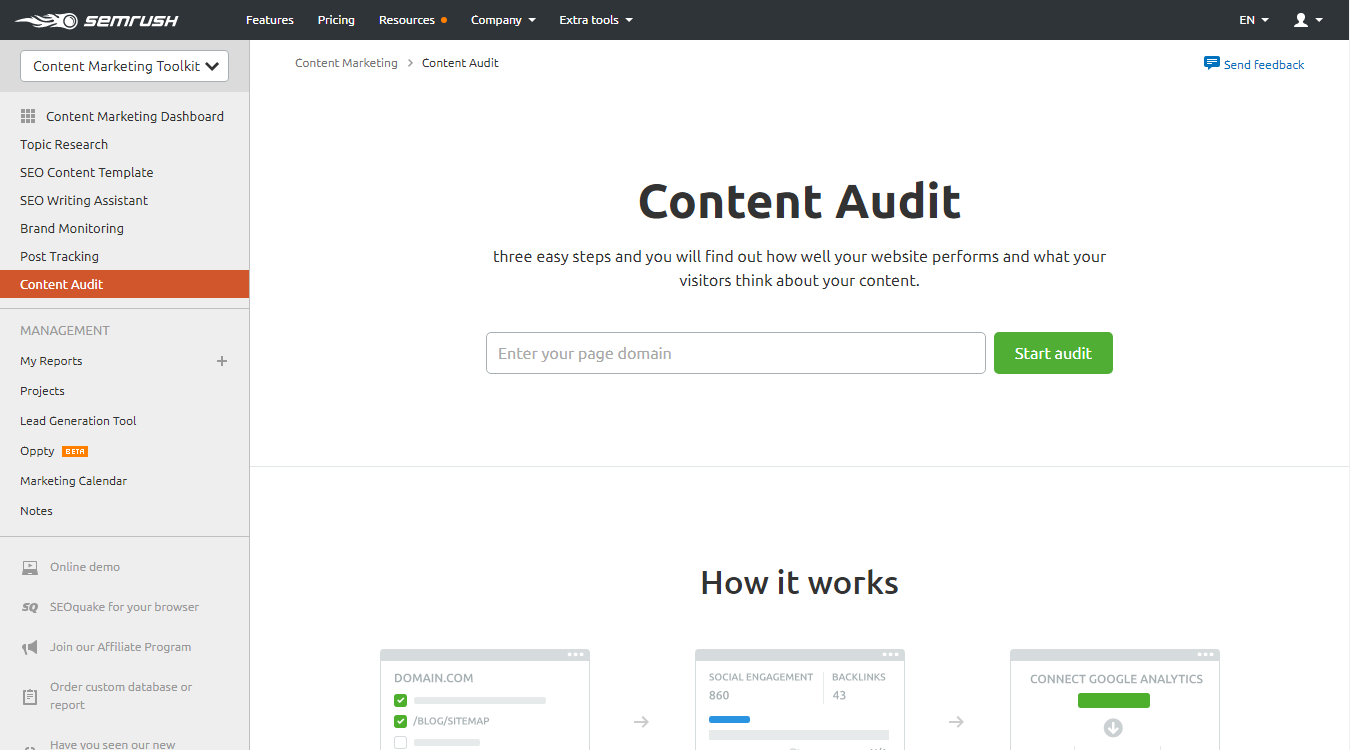The image size is (1350, 750).
Task: Click the Backlinks value 43
Action: (839, 695)
